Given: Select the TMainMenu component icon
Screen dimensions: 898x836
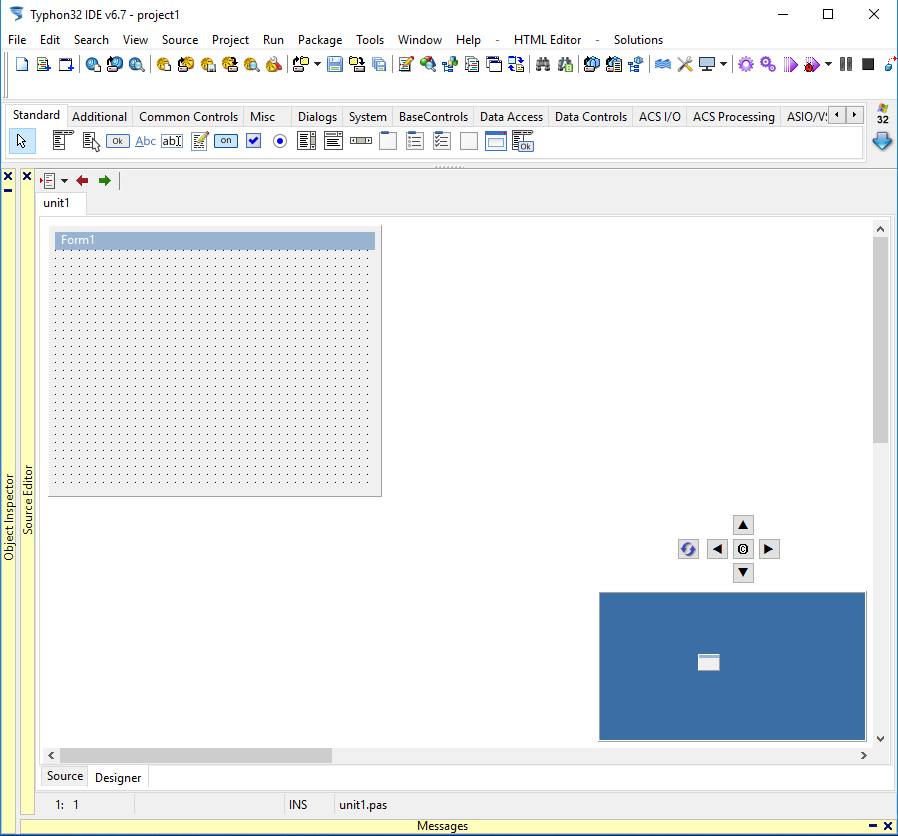Looking at the screenshot, I should click(63, 141).
